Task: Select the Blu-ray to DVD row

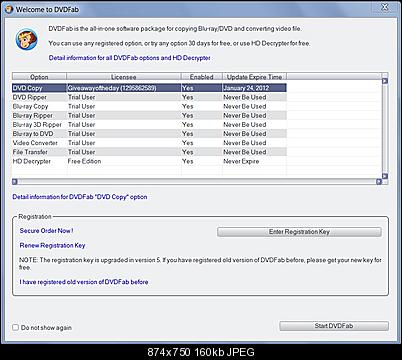Action: pos(149,134)
